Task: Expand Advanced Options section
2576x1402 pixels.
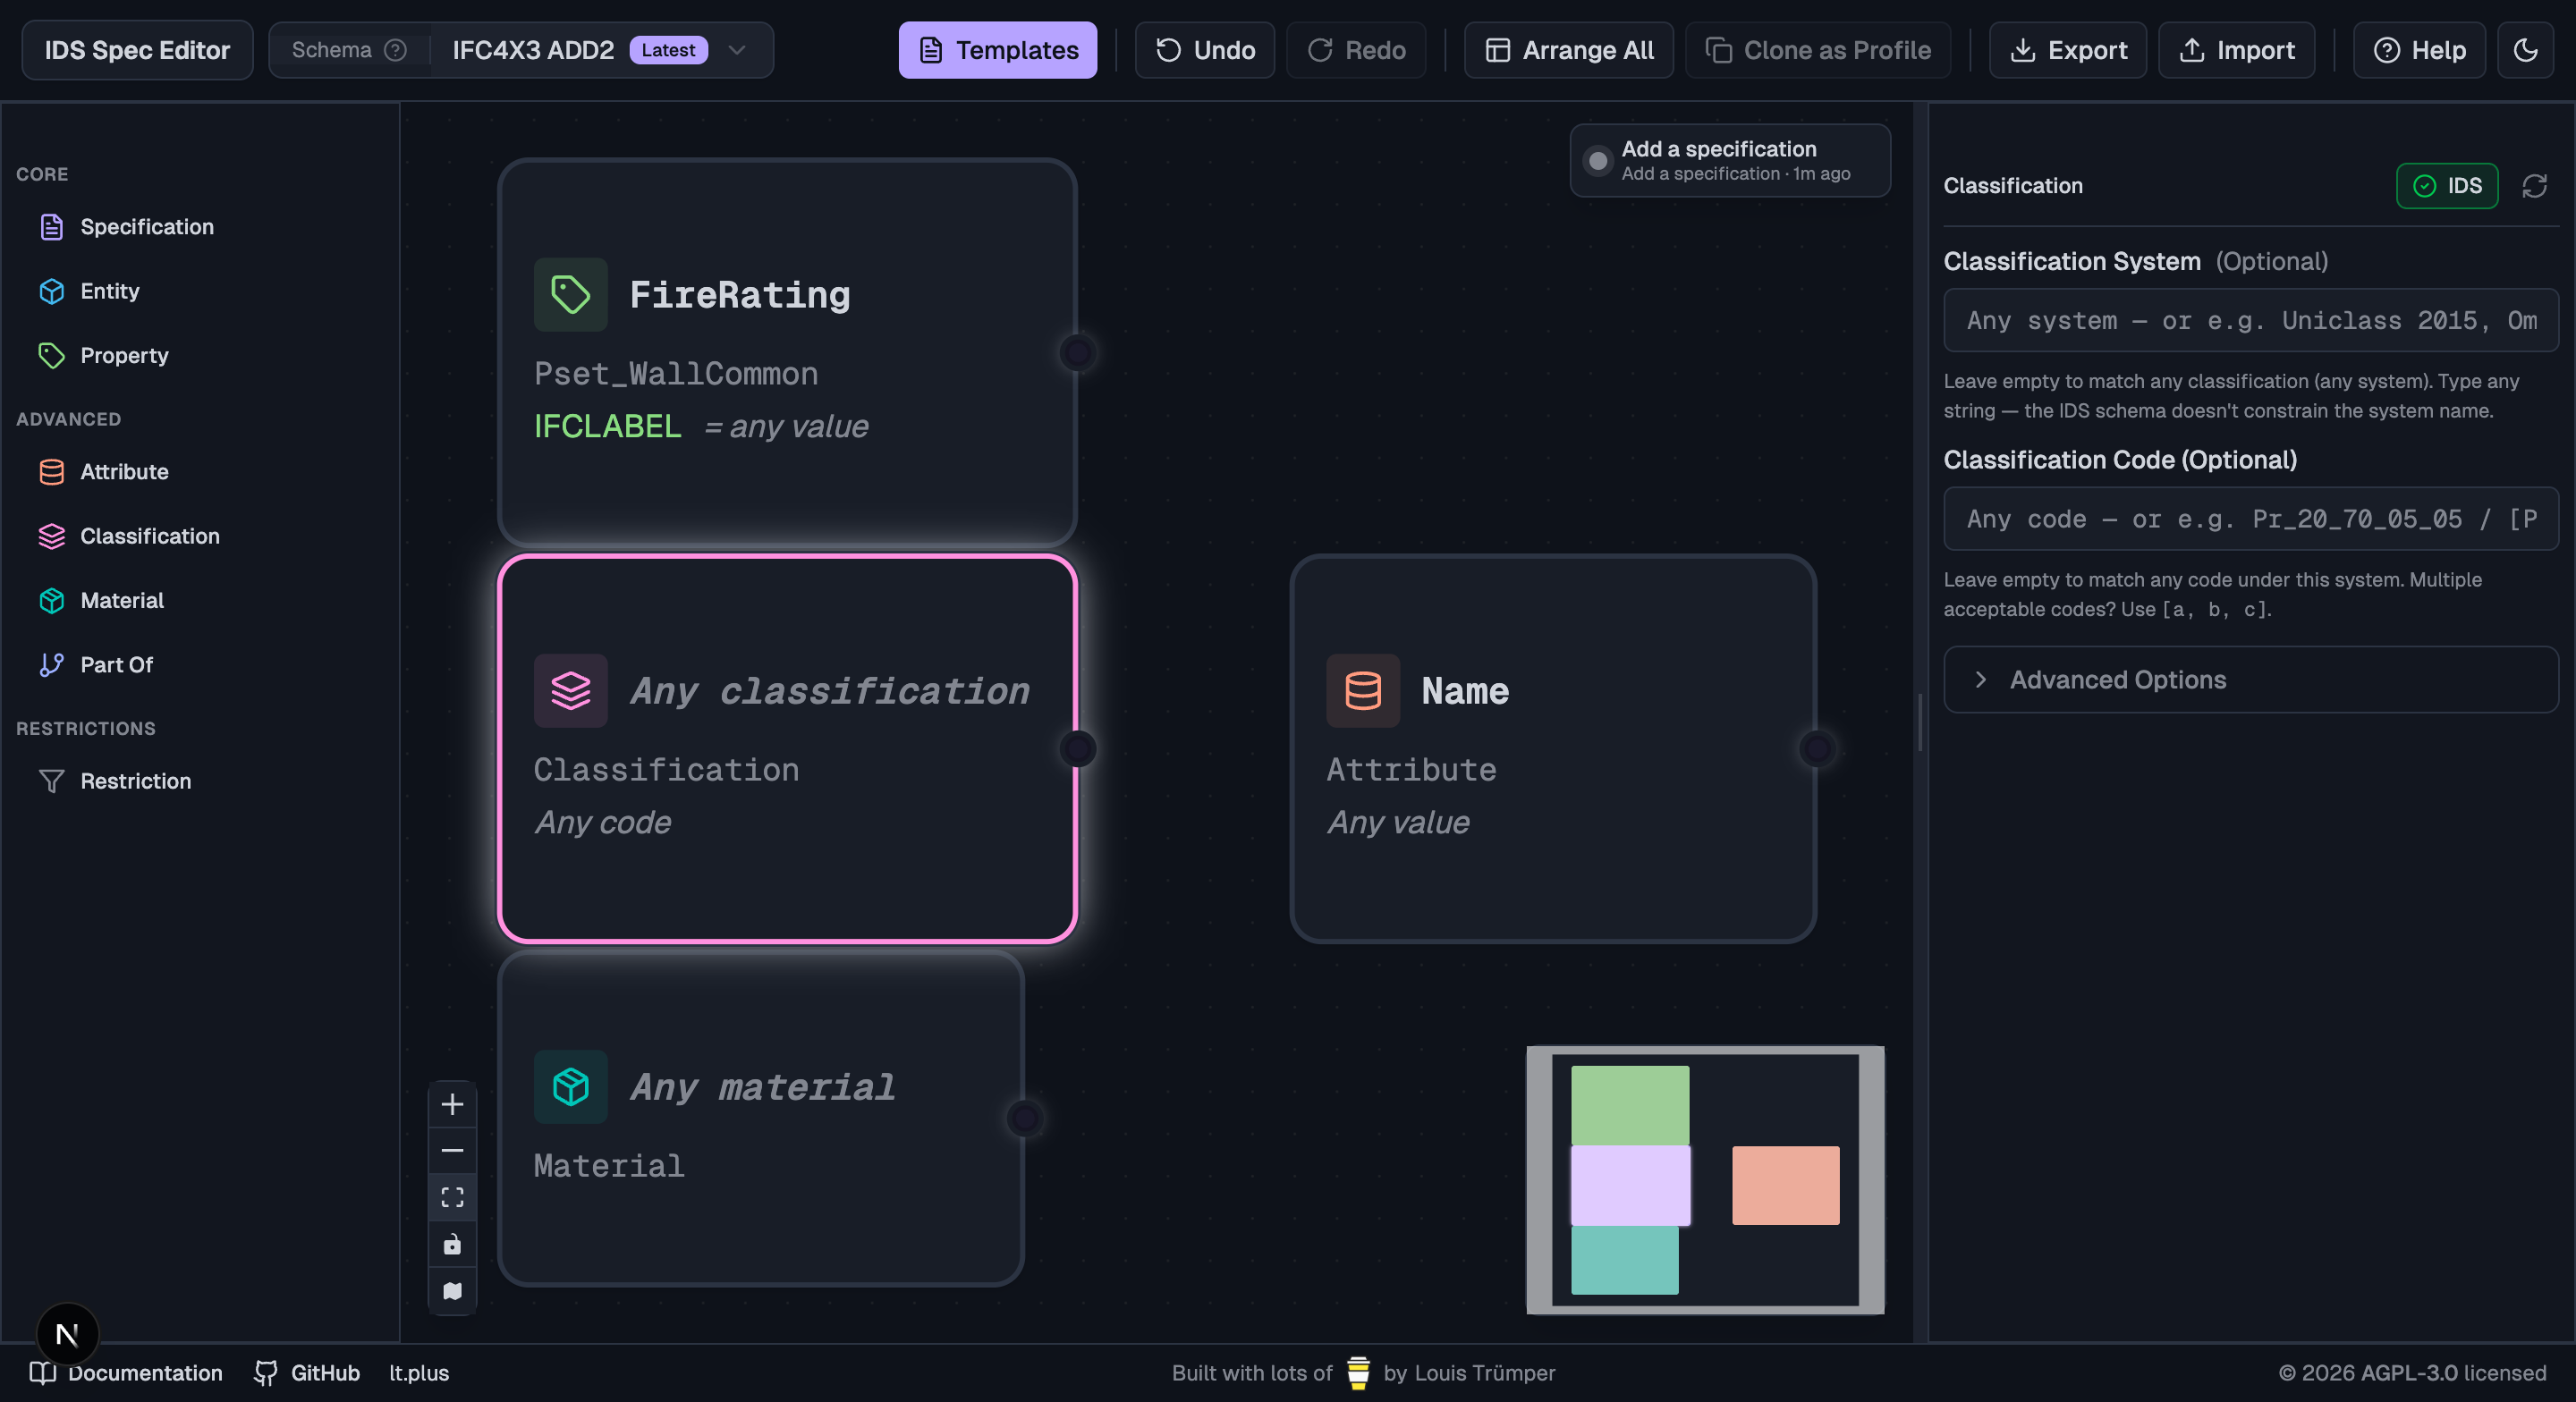Action: tap(2250, 680)
